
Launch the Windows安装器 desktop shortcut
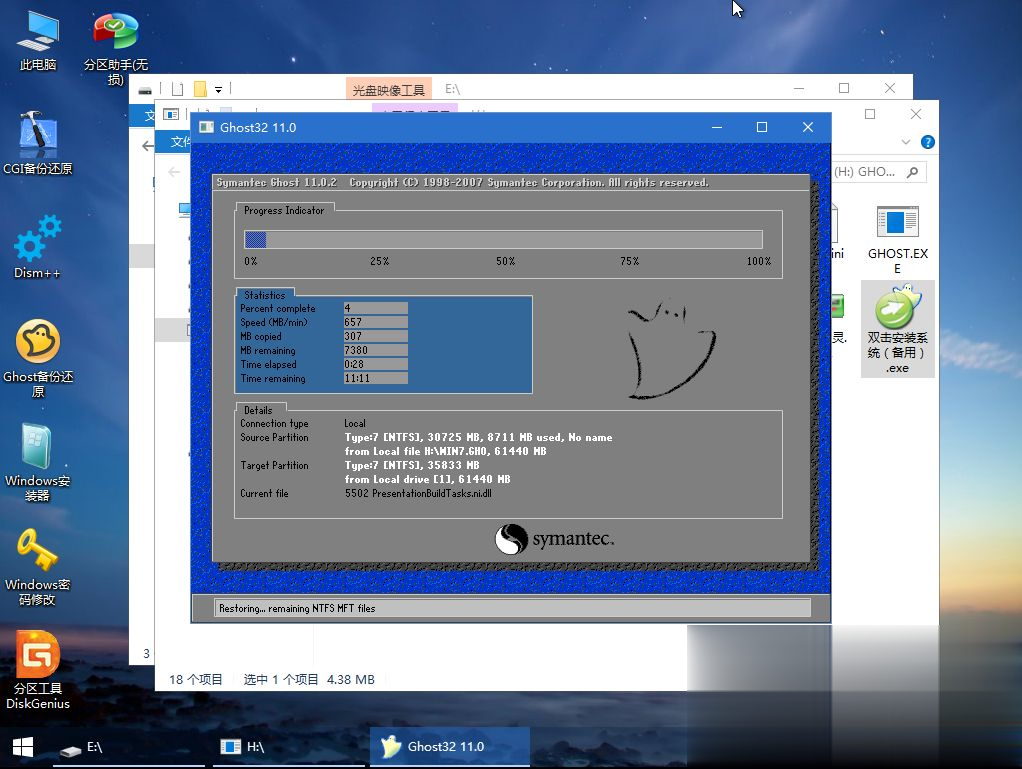(x=38, y=462)
